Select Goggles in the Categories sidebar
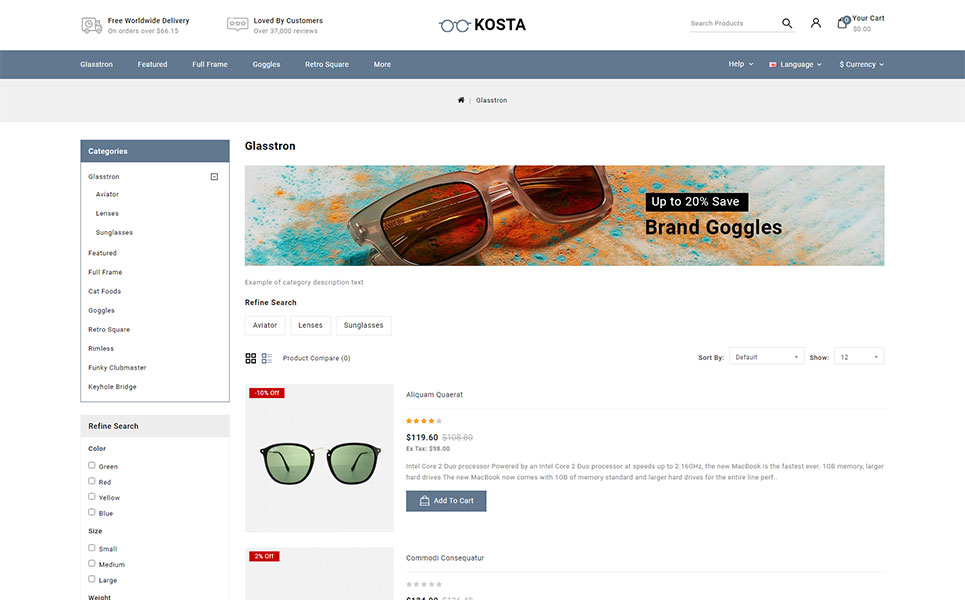 102,310
